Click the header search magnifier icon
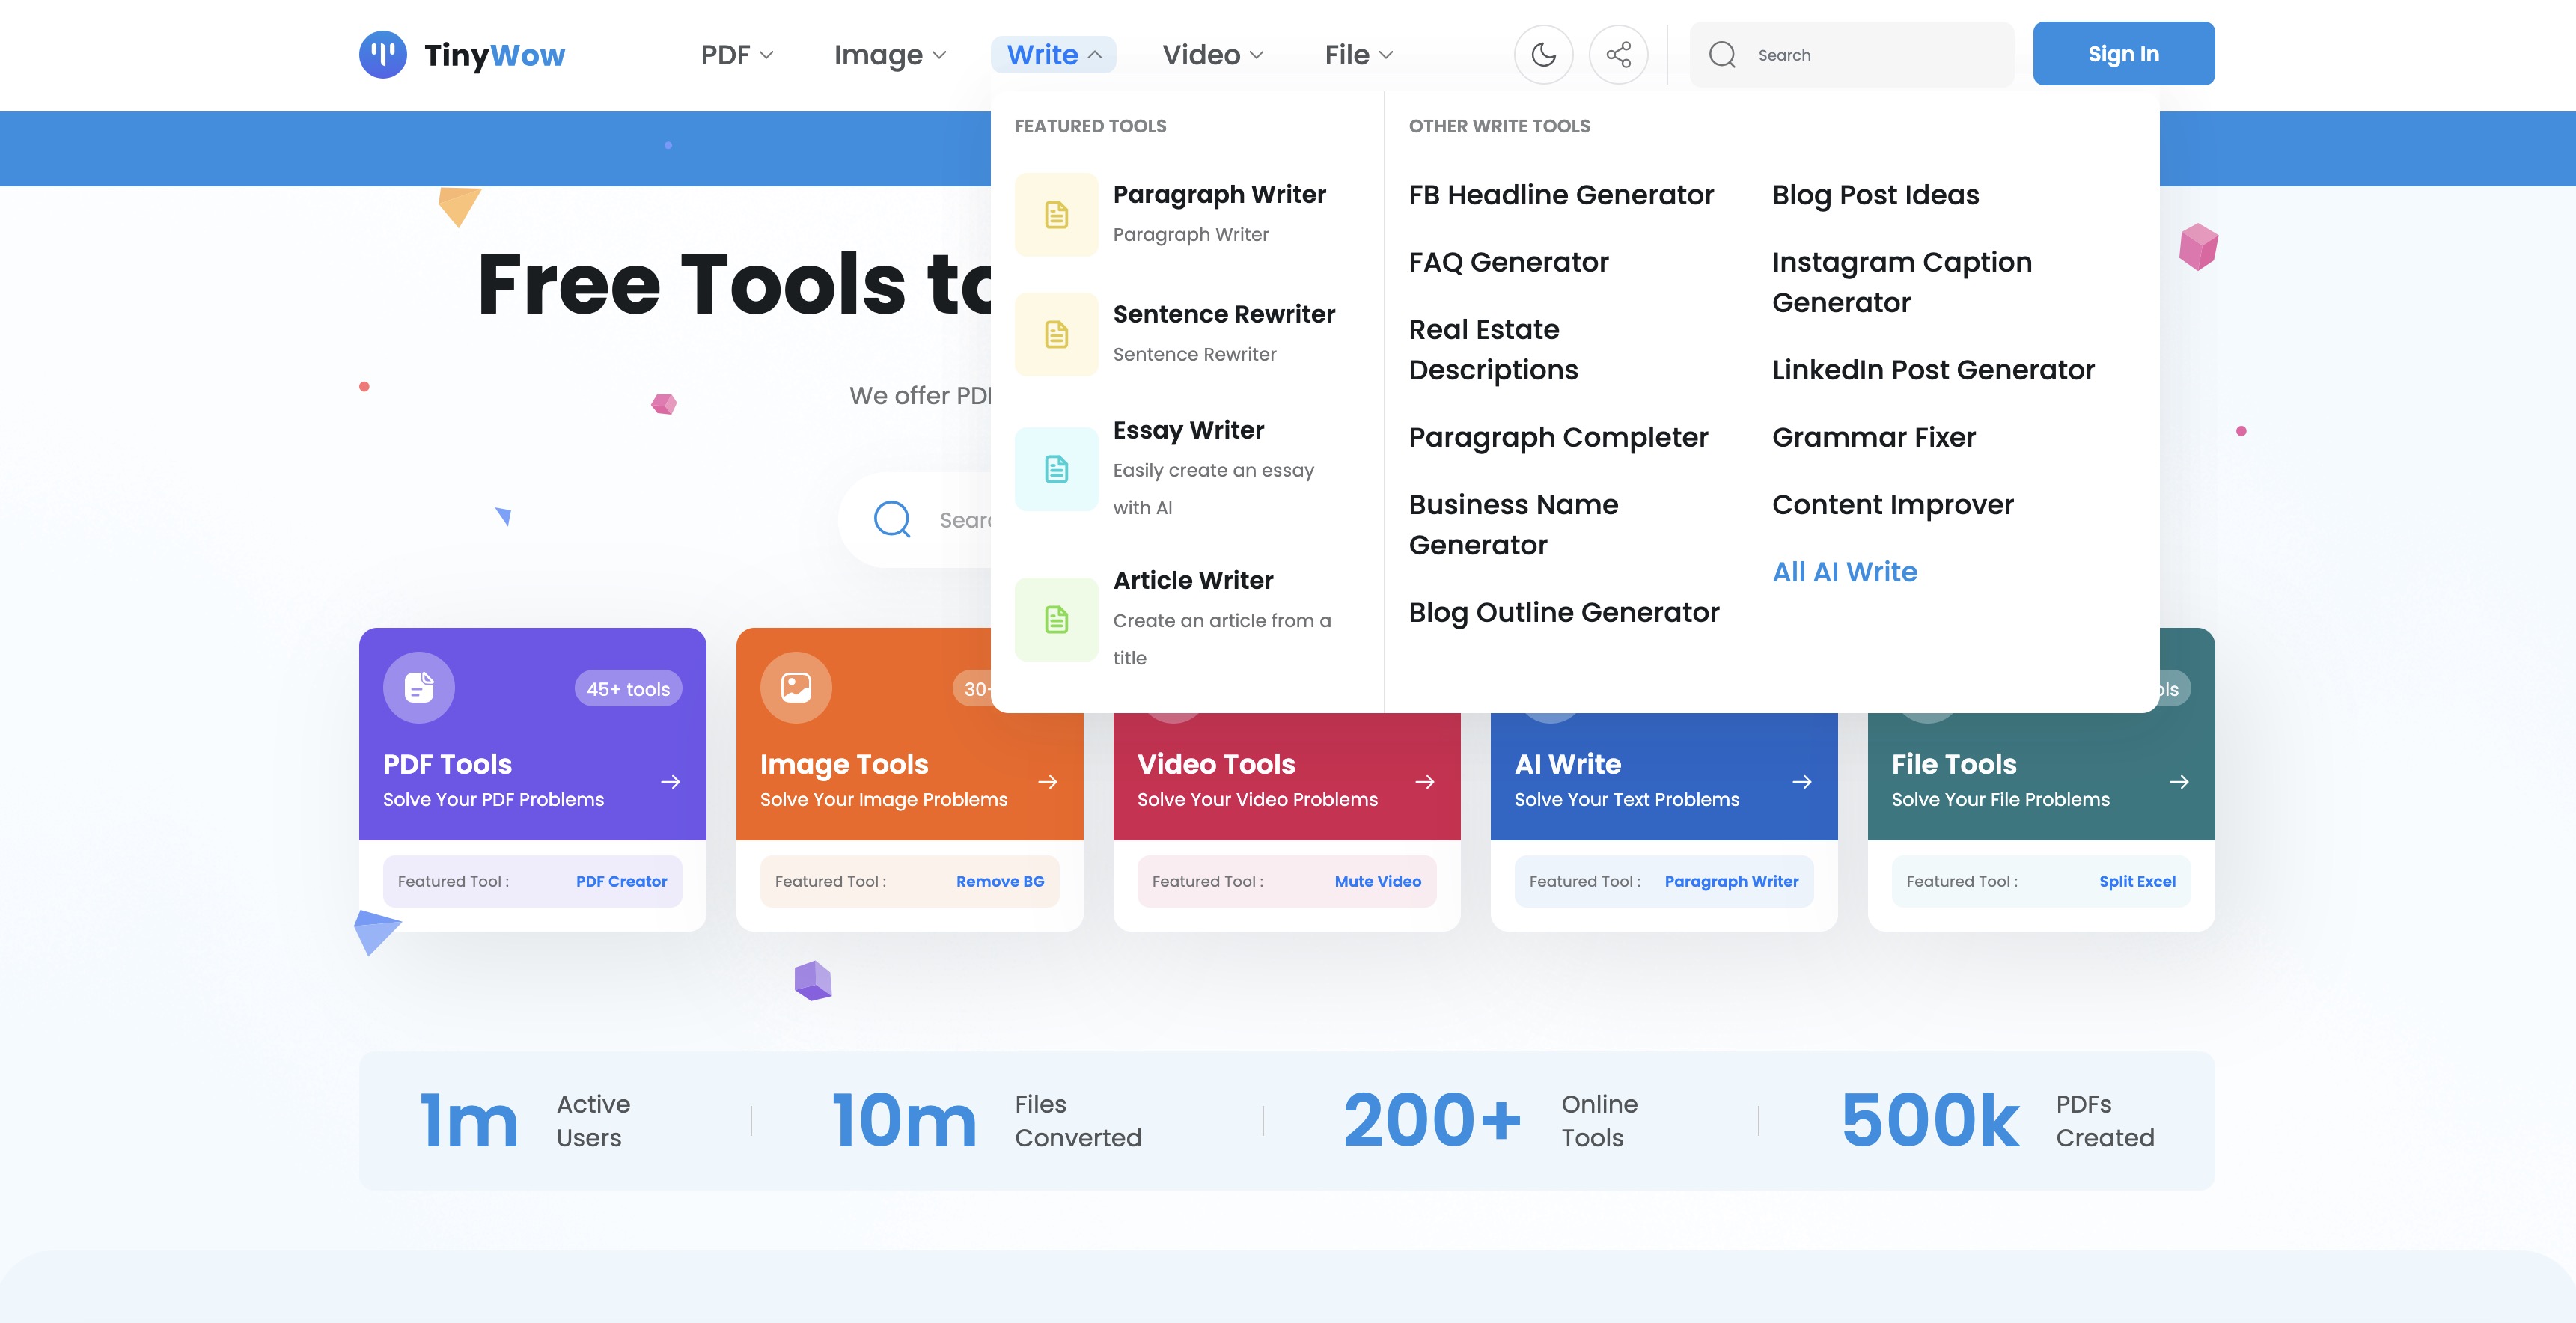This screenshot has width=2576, height=1323. (x=1722, y=54)
